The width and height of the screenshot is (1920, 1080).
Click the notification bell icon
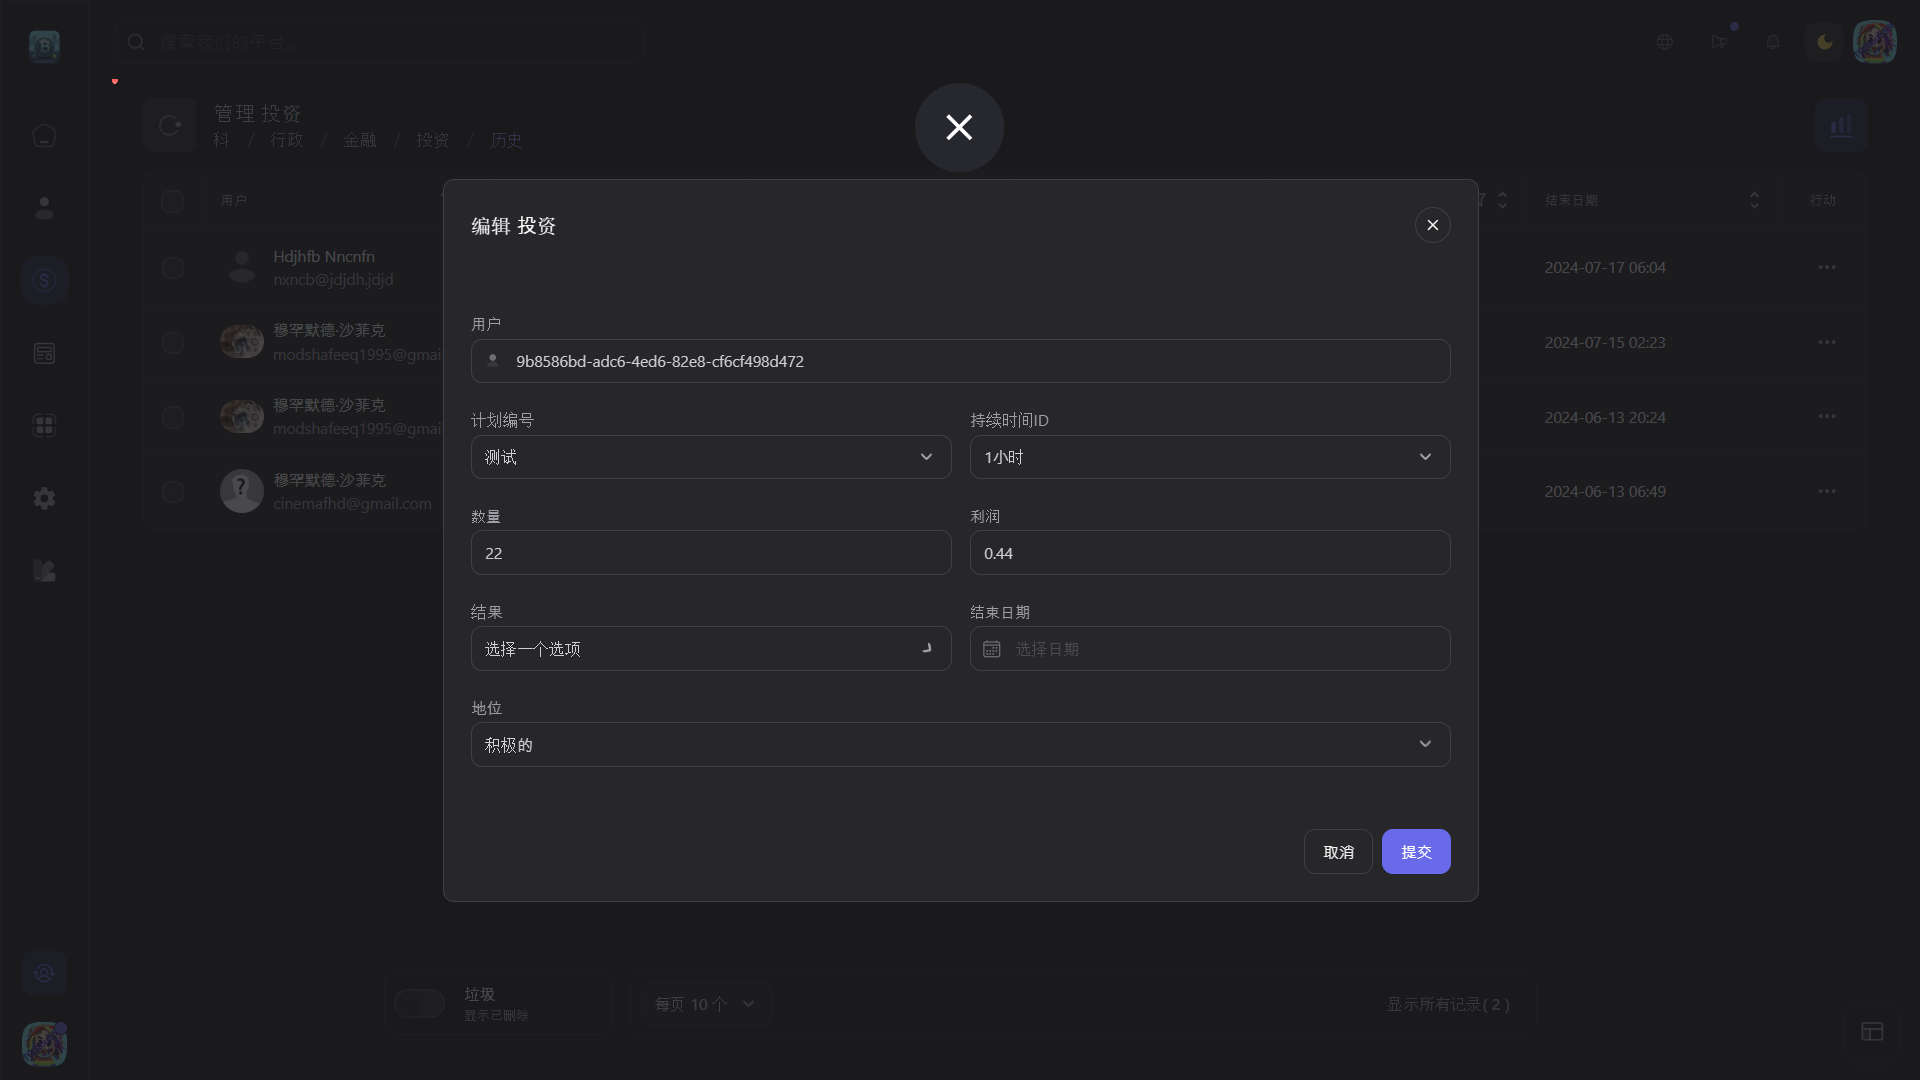[1773, 42]
